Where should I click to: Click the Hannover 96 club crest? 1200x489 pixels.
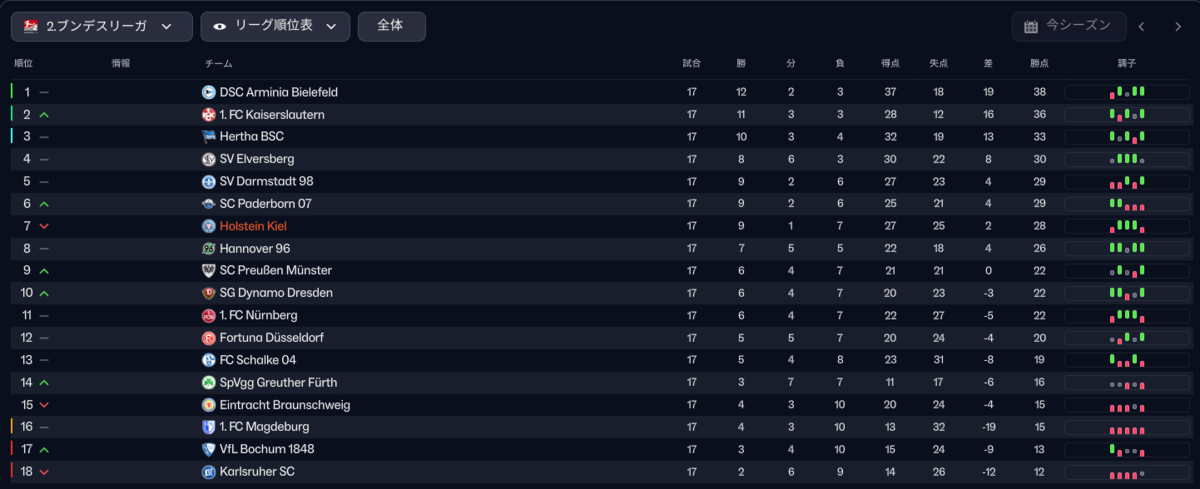click(x=209, y=248)
